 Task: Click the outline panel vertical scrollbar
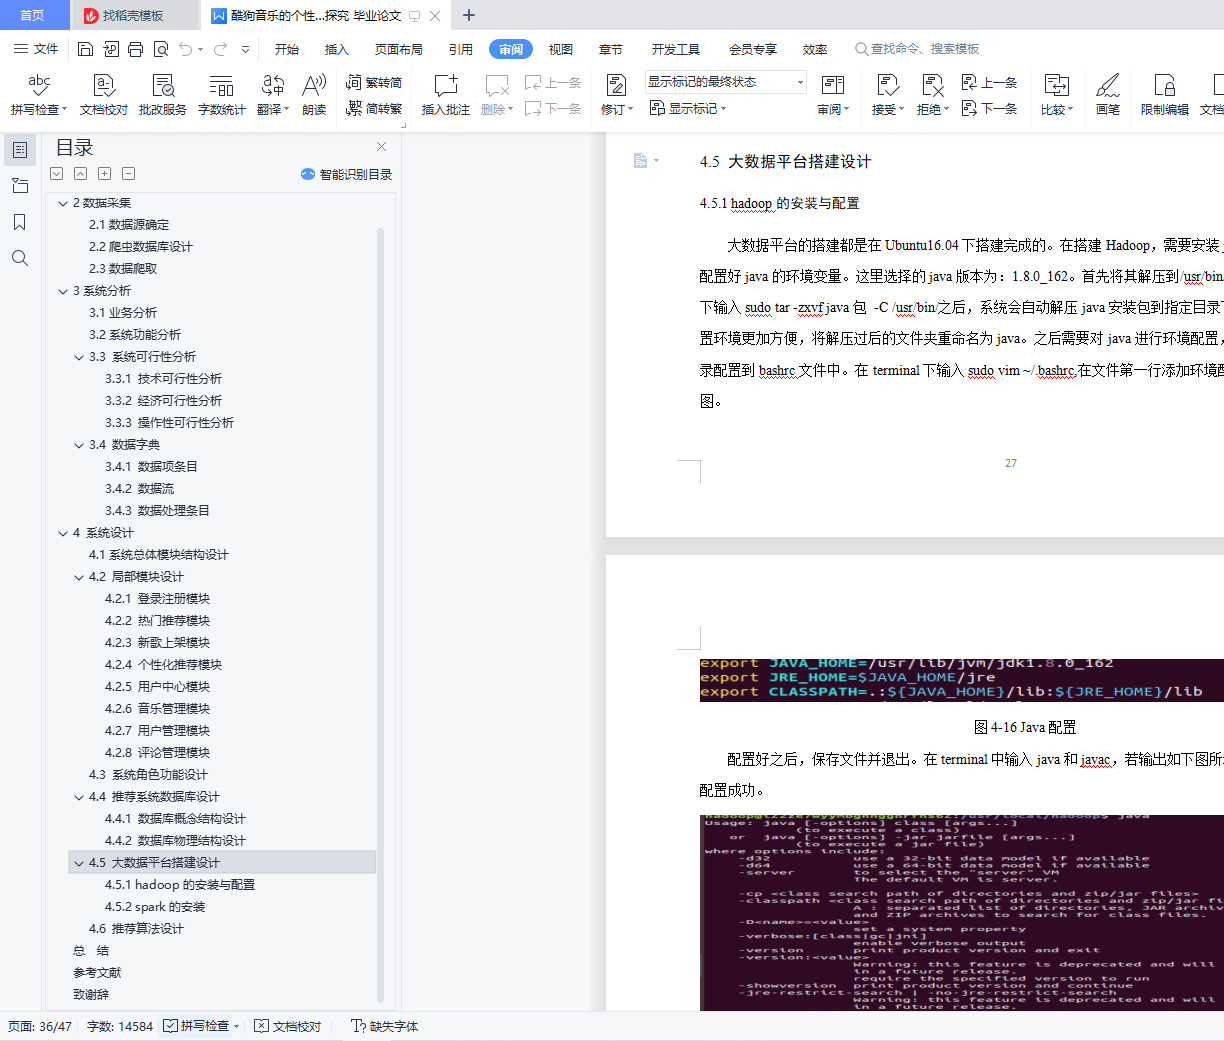[x=380, y=614]
